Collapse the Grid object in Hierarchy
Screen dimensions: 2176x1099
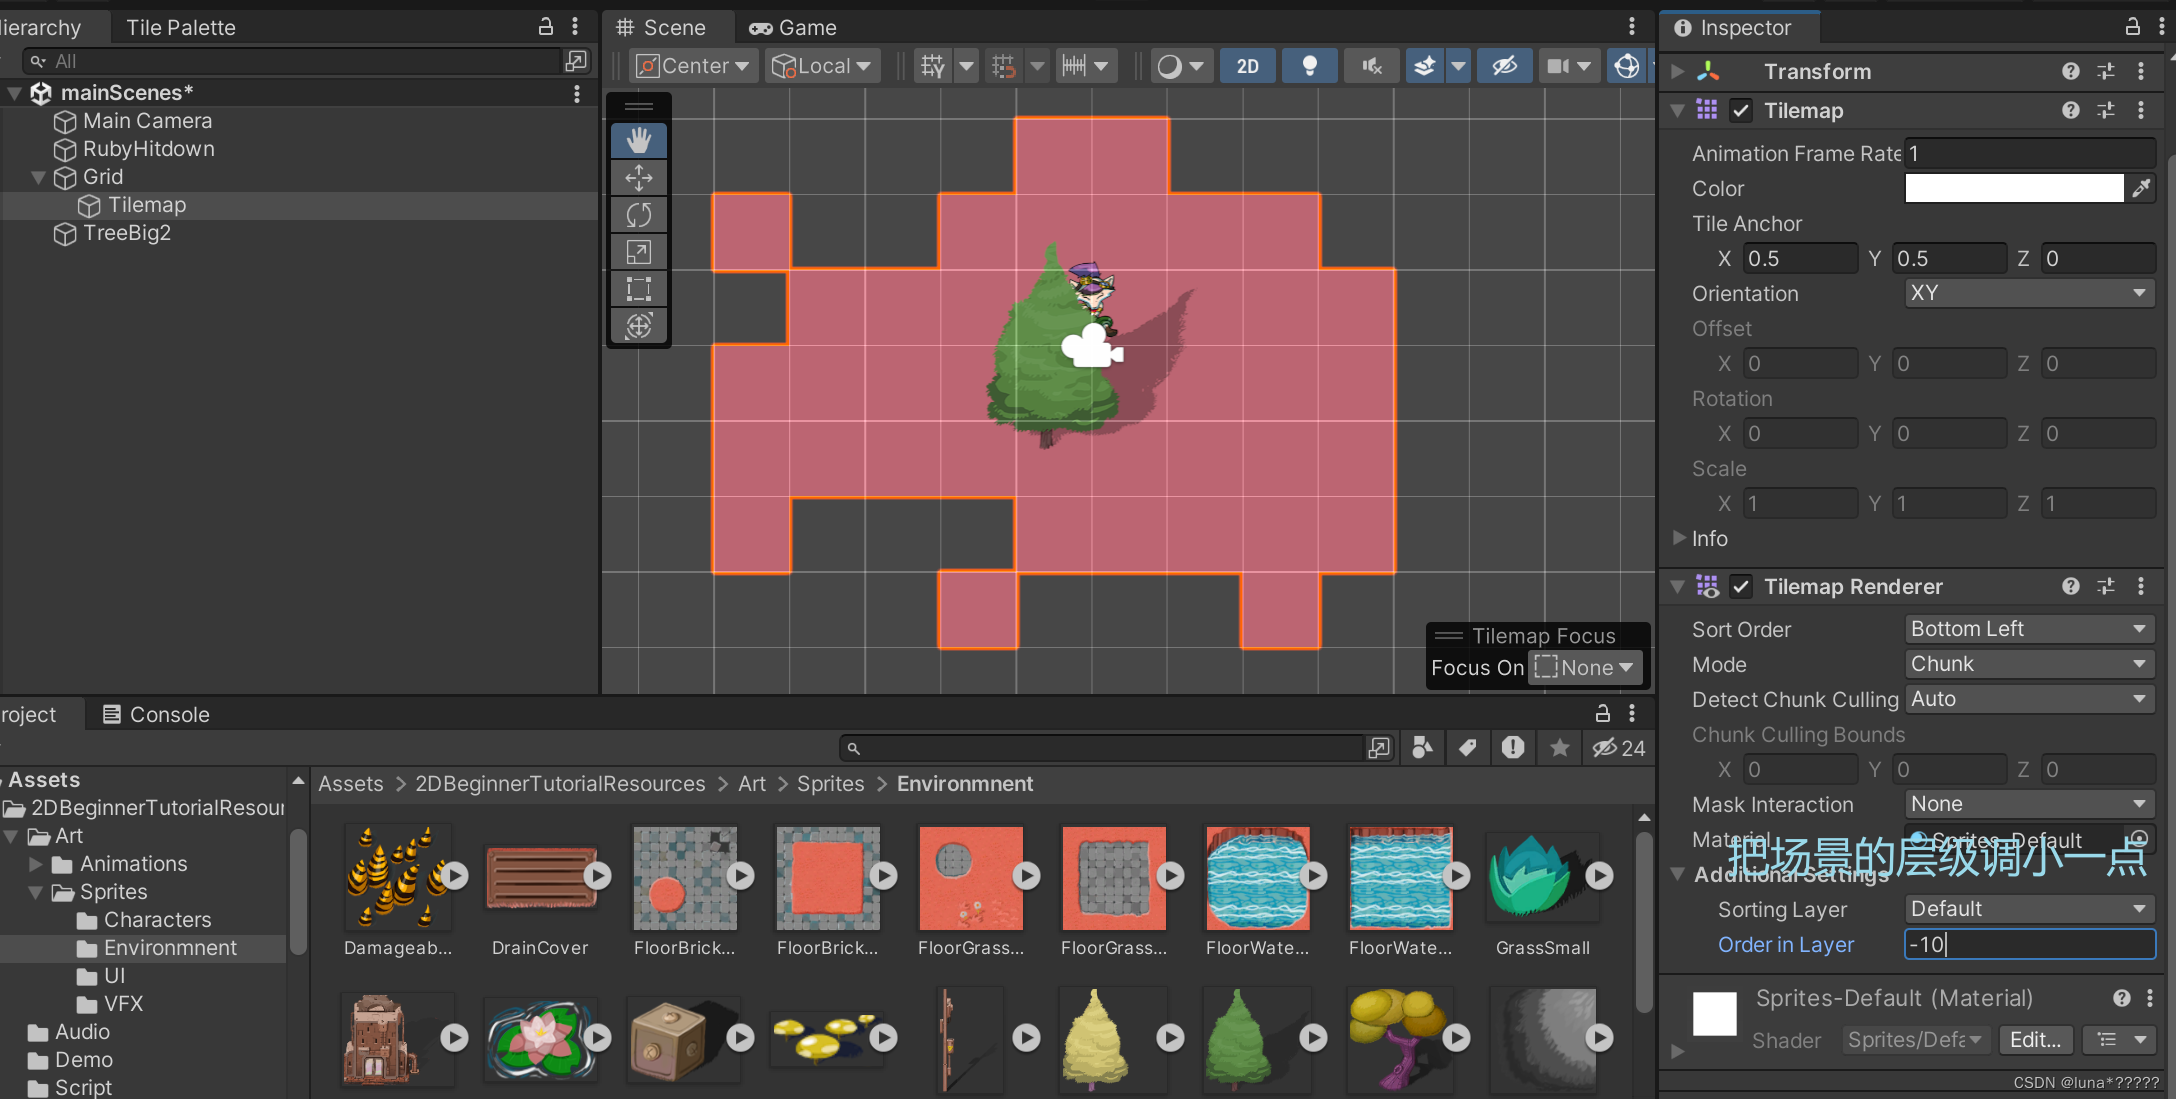(39, 177)
